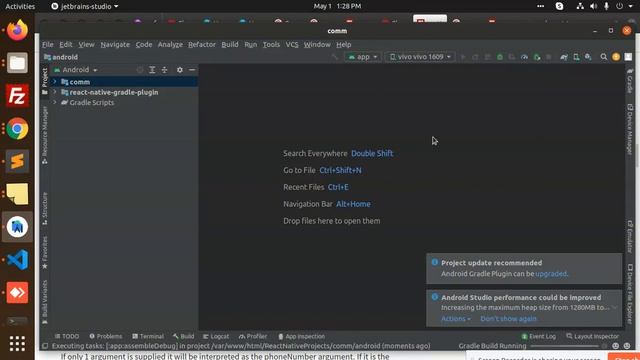Open Firefox from the Ubuntu dock
The height and width of the screenshot is (360, 640).
[17, 30]
